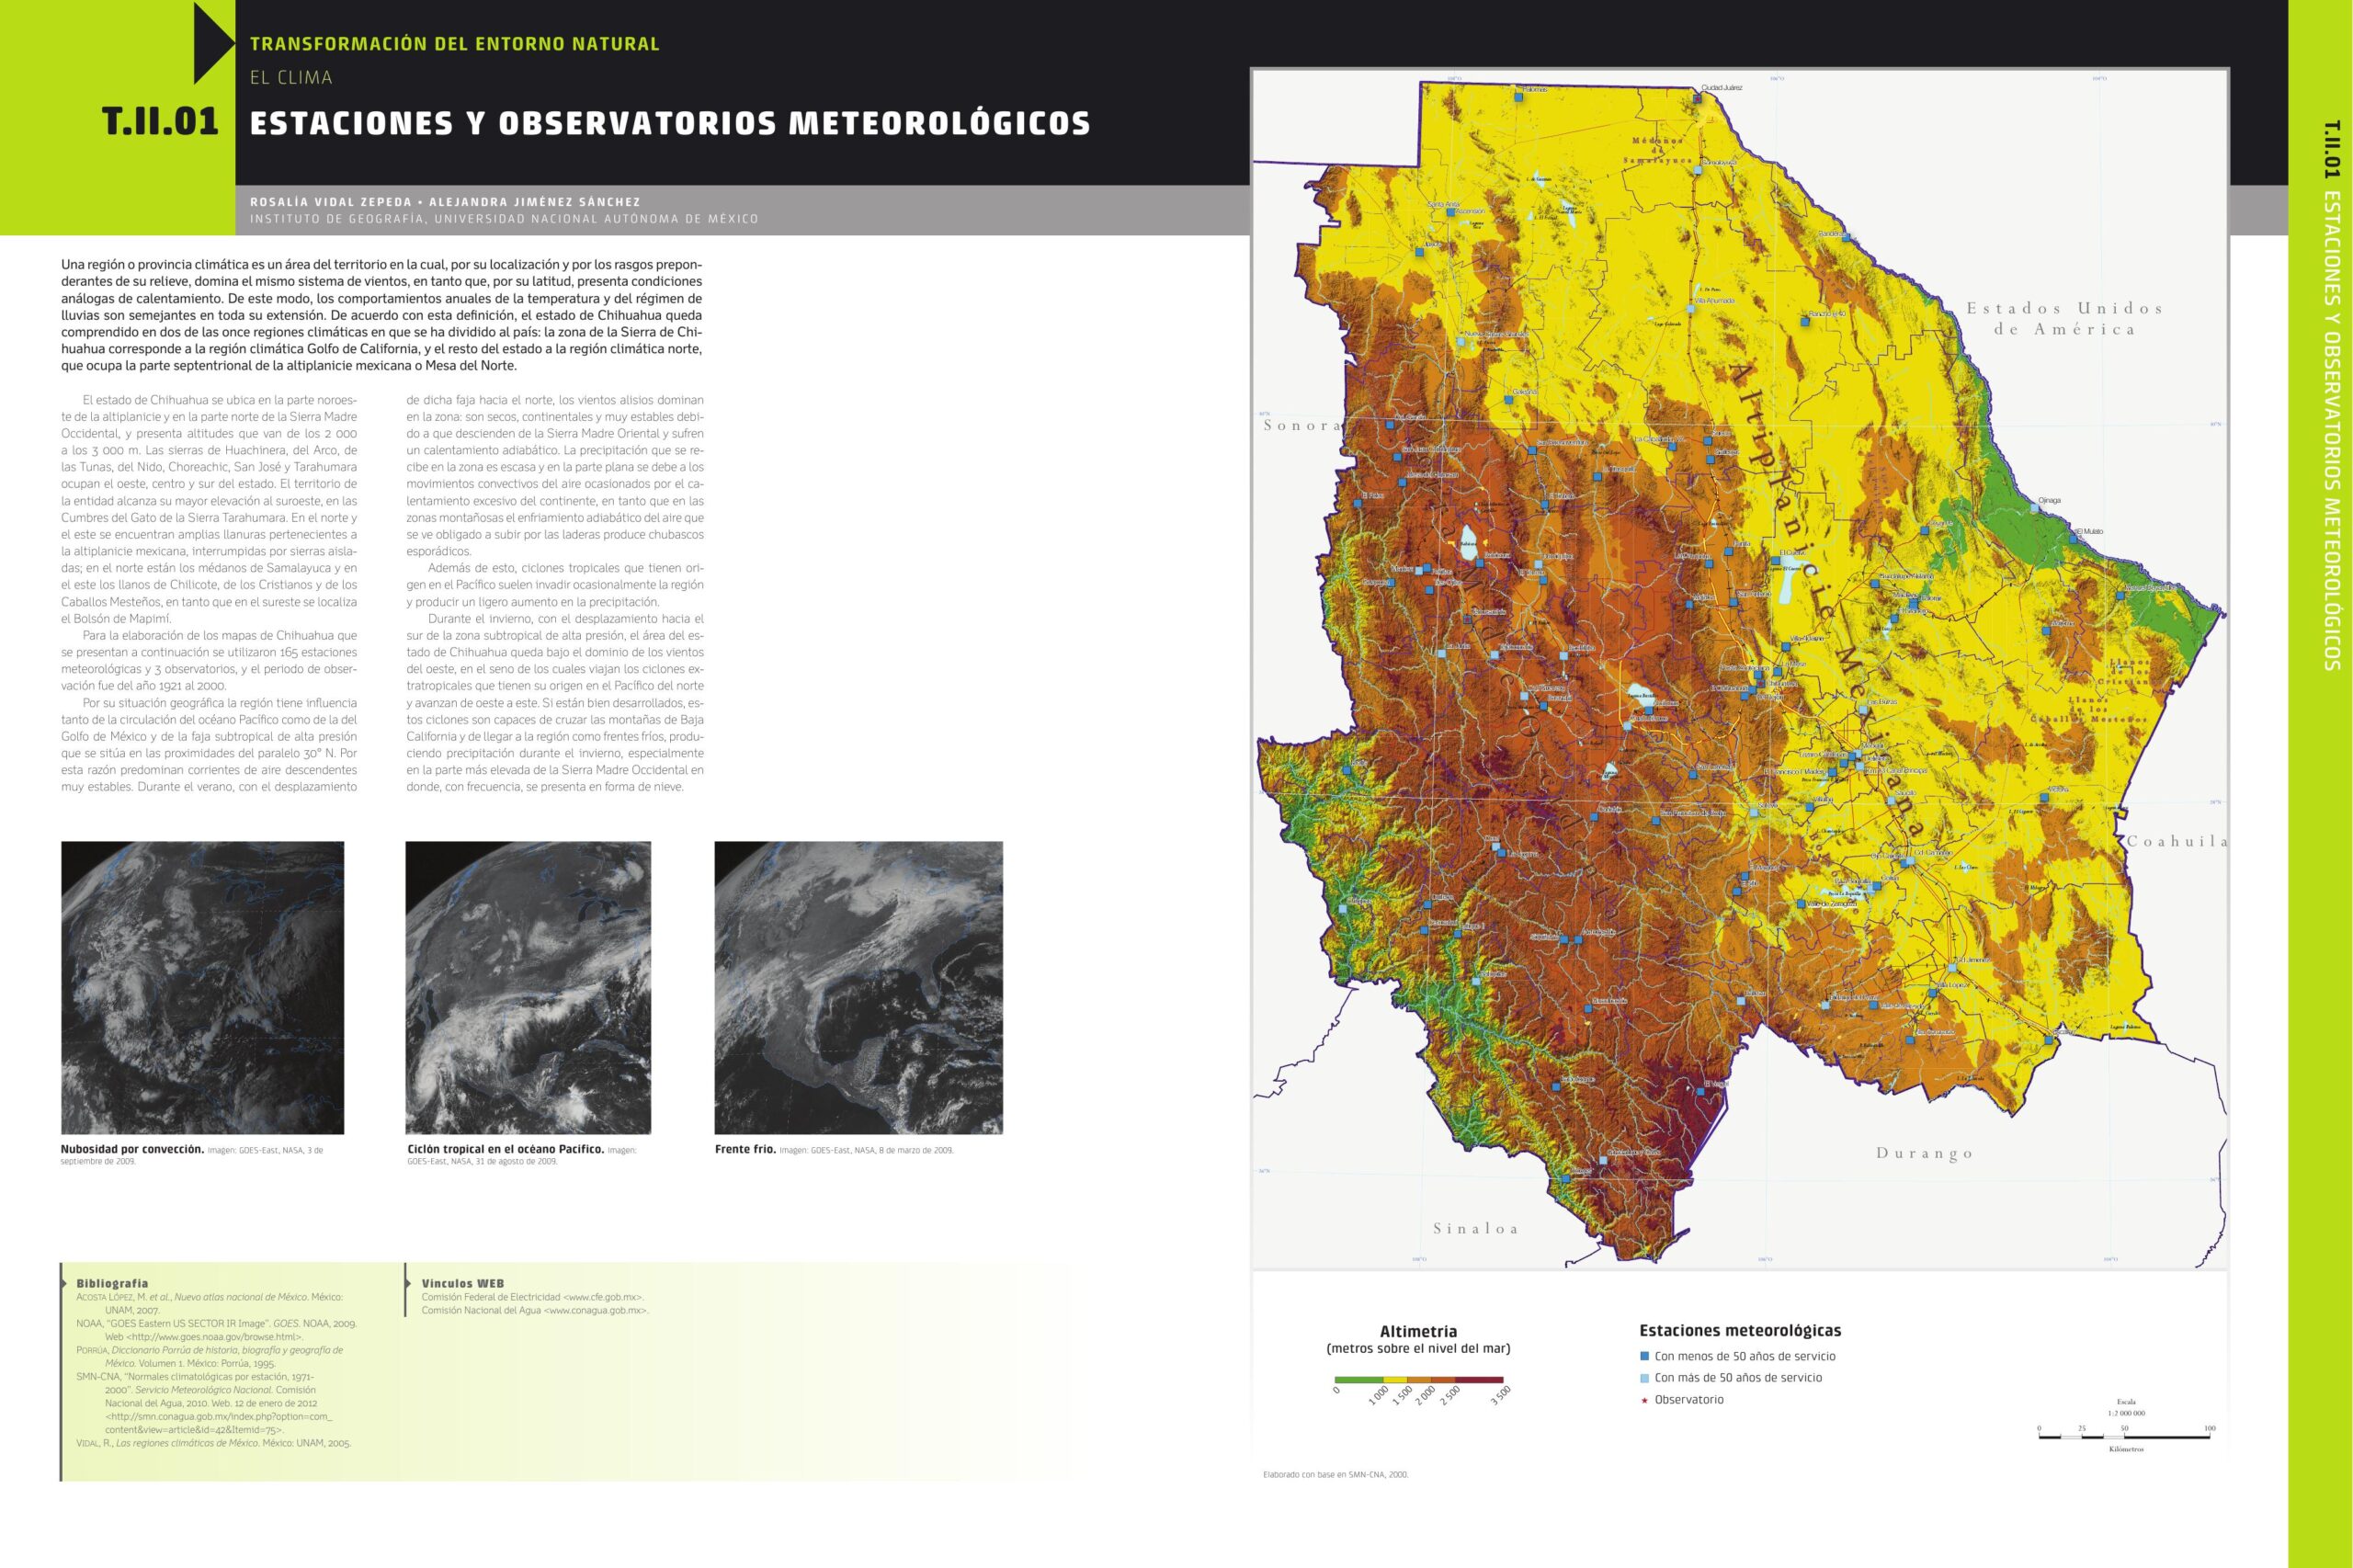
Task: Click the www.conagua.gob.mx web link
Action: (596, 1310)
